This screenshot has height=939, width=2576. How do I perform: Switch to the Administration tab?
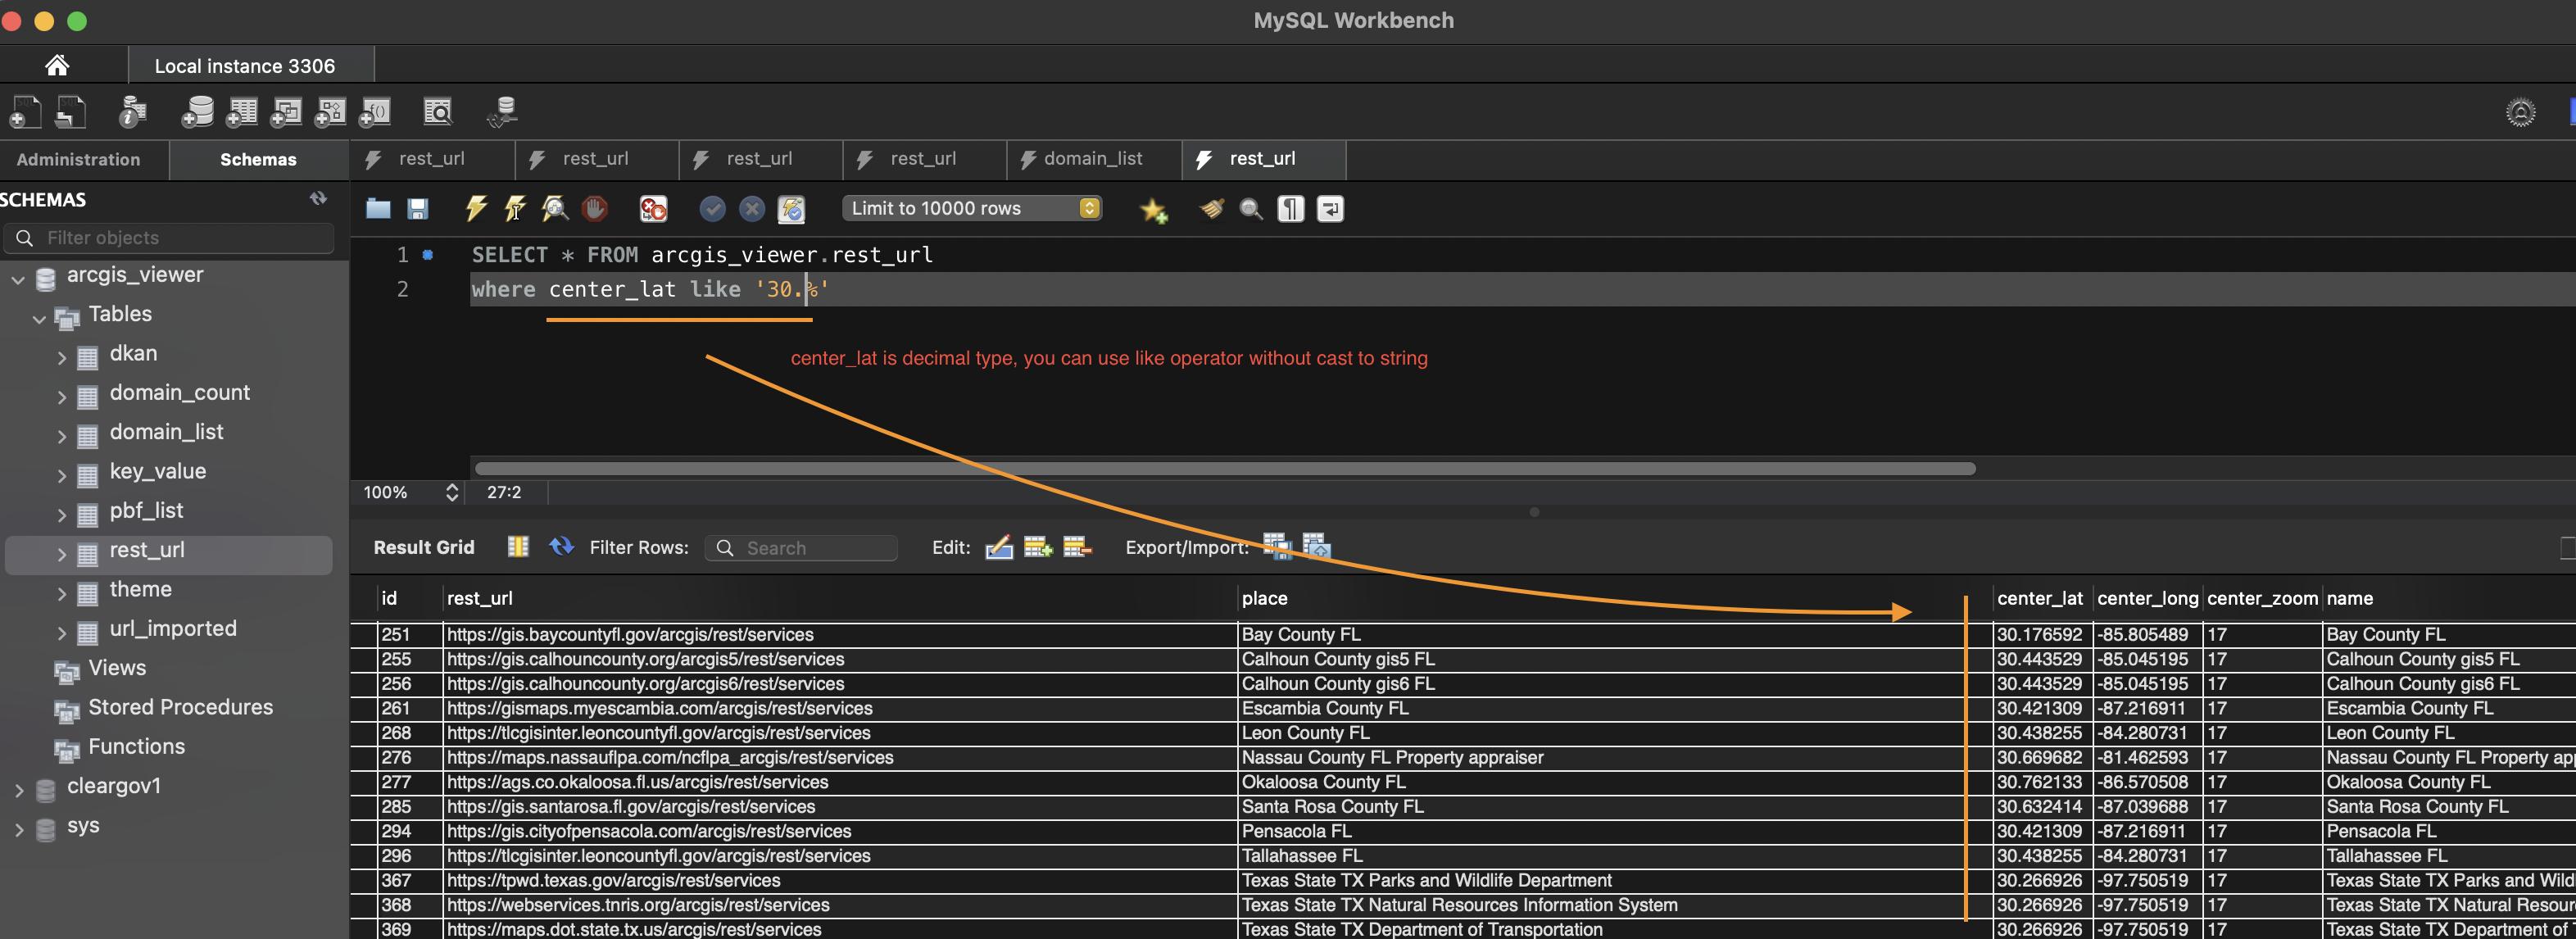78,159
